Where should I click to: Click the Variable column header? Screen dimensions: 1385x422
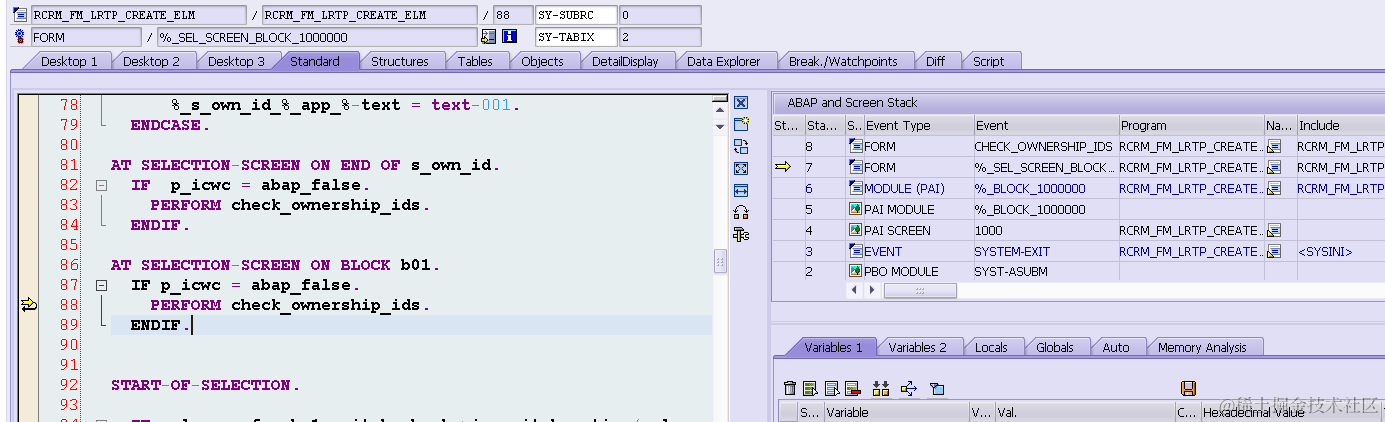pyautogui.click(x=896, y=412)
